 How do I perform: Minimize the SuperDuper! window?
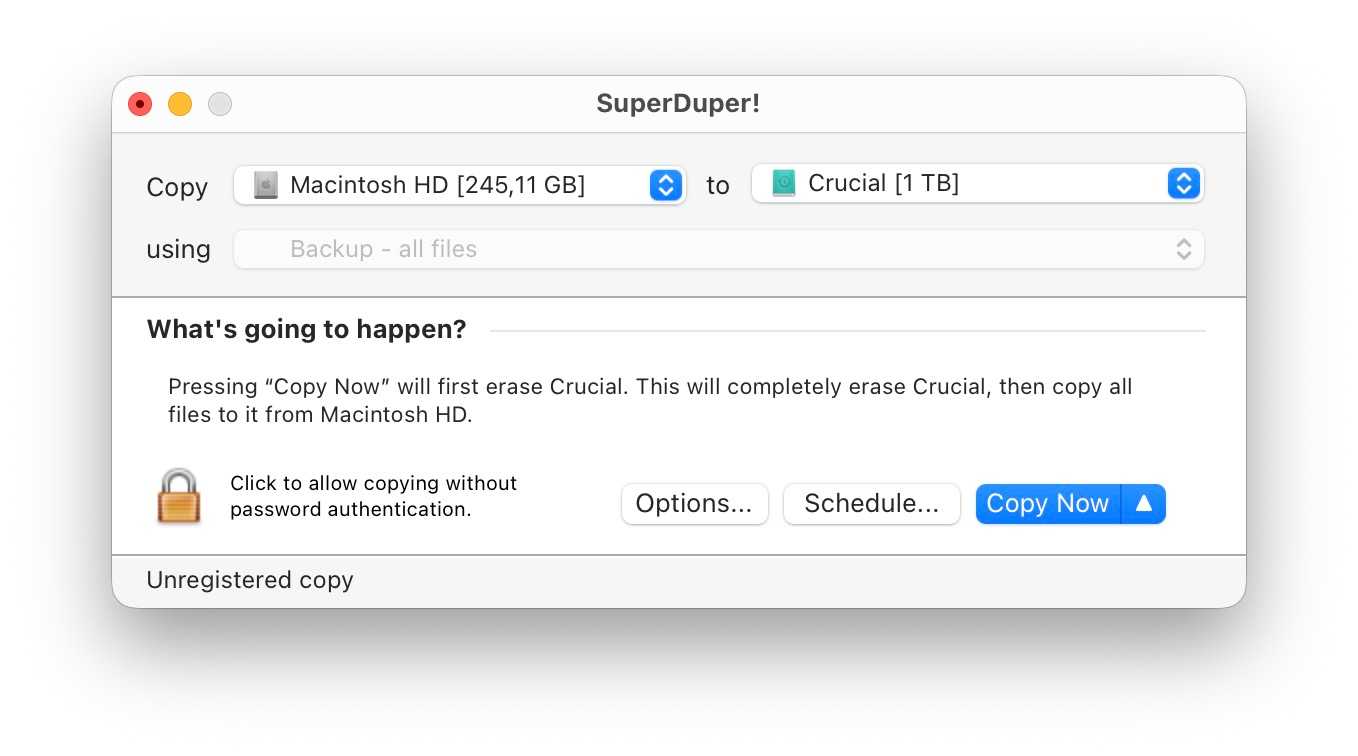[180, 104]
